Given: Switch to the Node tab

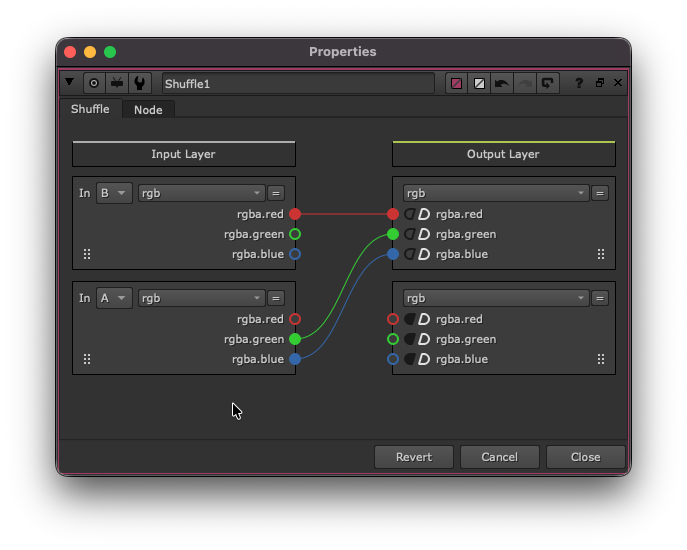Looking at the screenshot, I should 148,110.
